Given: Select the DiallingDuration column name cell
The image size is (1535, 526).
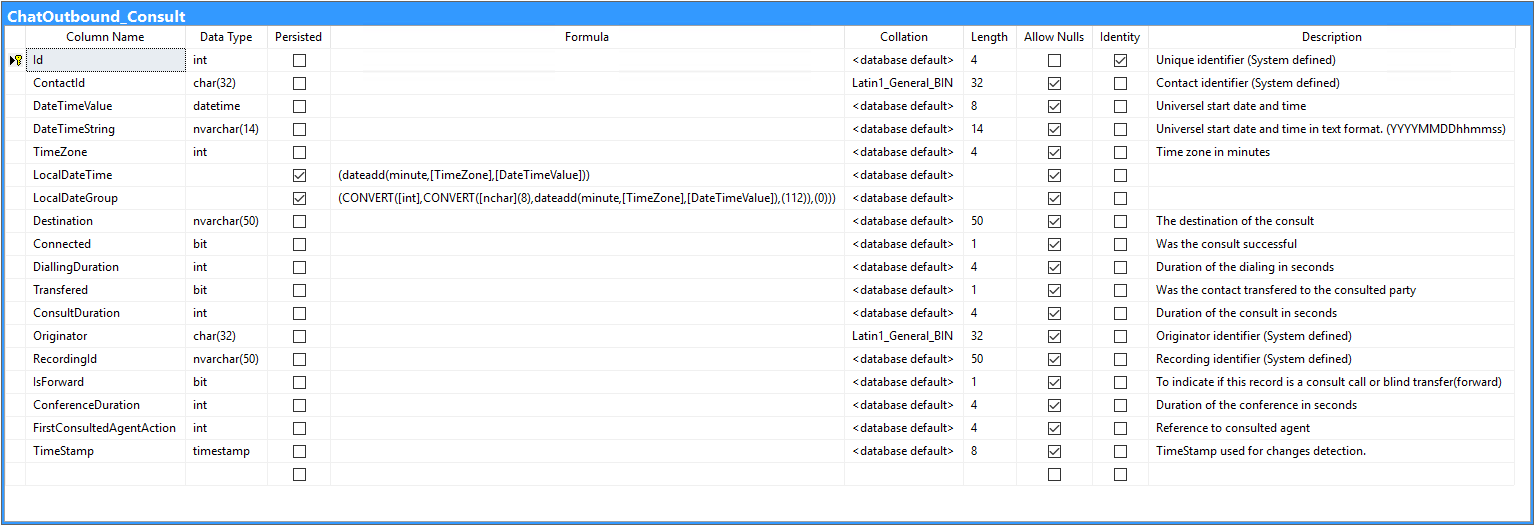Looking at the screenshot, I should click(x=105, y=267).
